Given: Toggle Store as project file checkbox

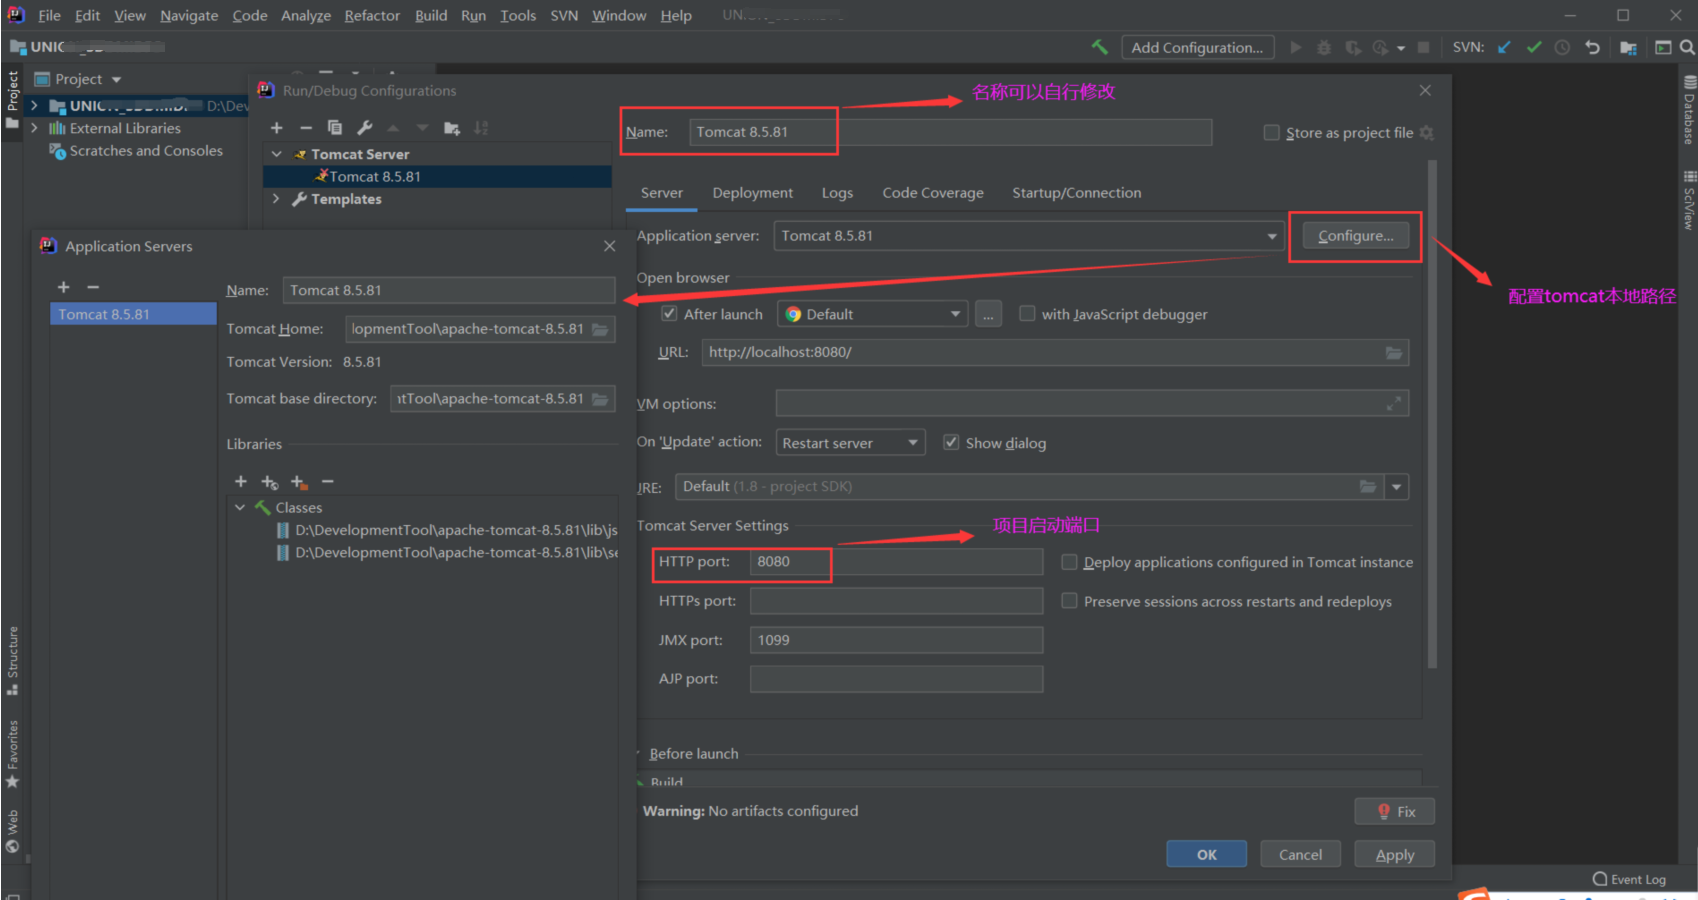Looking at the screenshot, I should (1272, 133).
